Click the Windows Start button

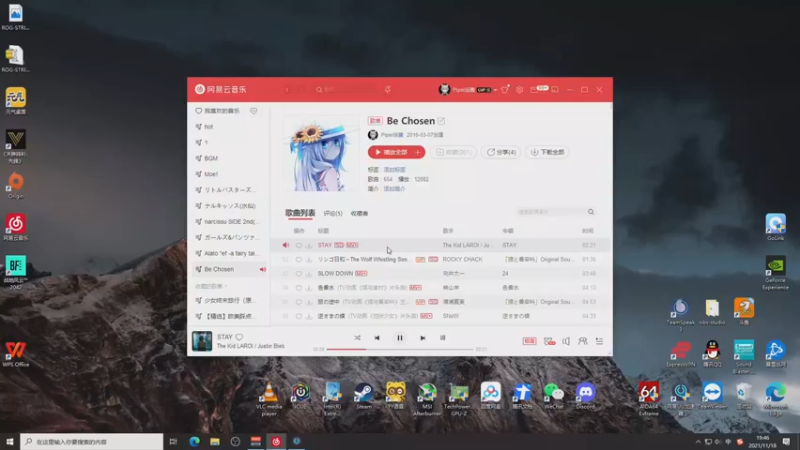coord(10,441)
